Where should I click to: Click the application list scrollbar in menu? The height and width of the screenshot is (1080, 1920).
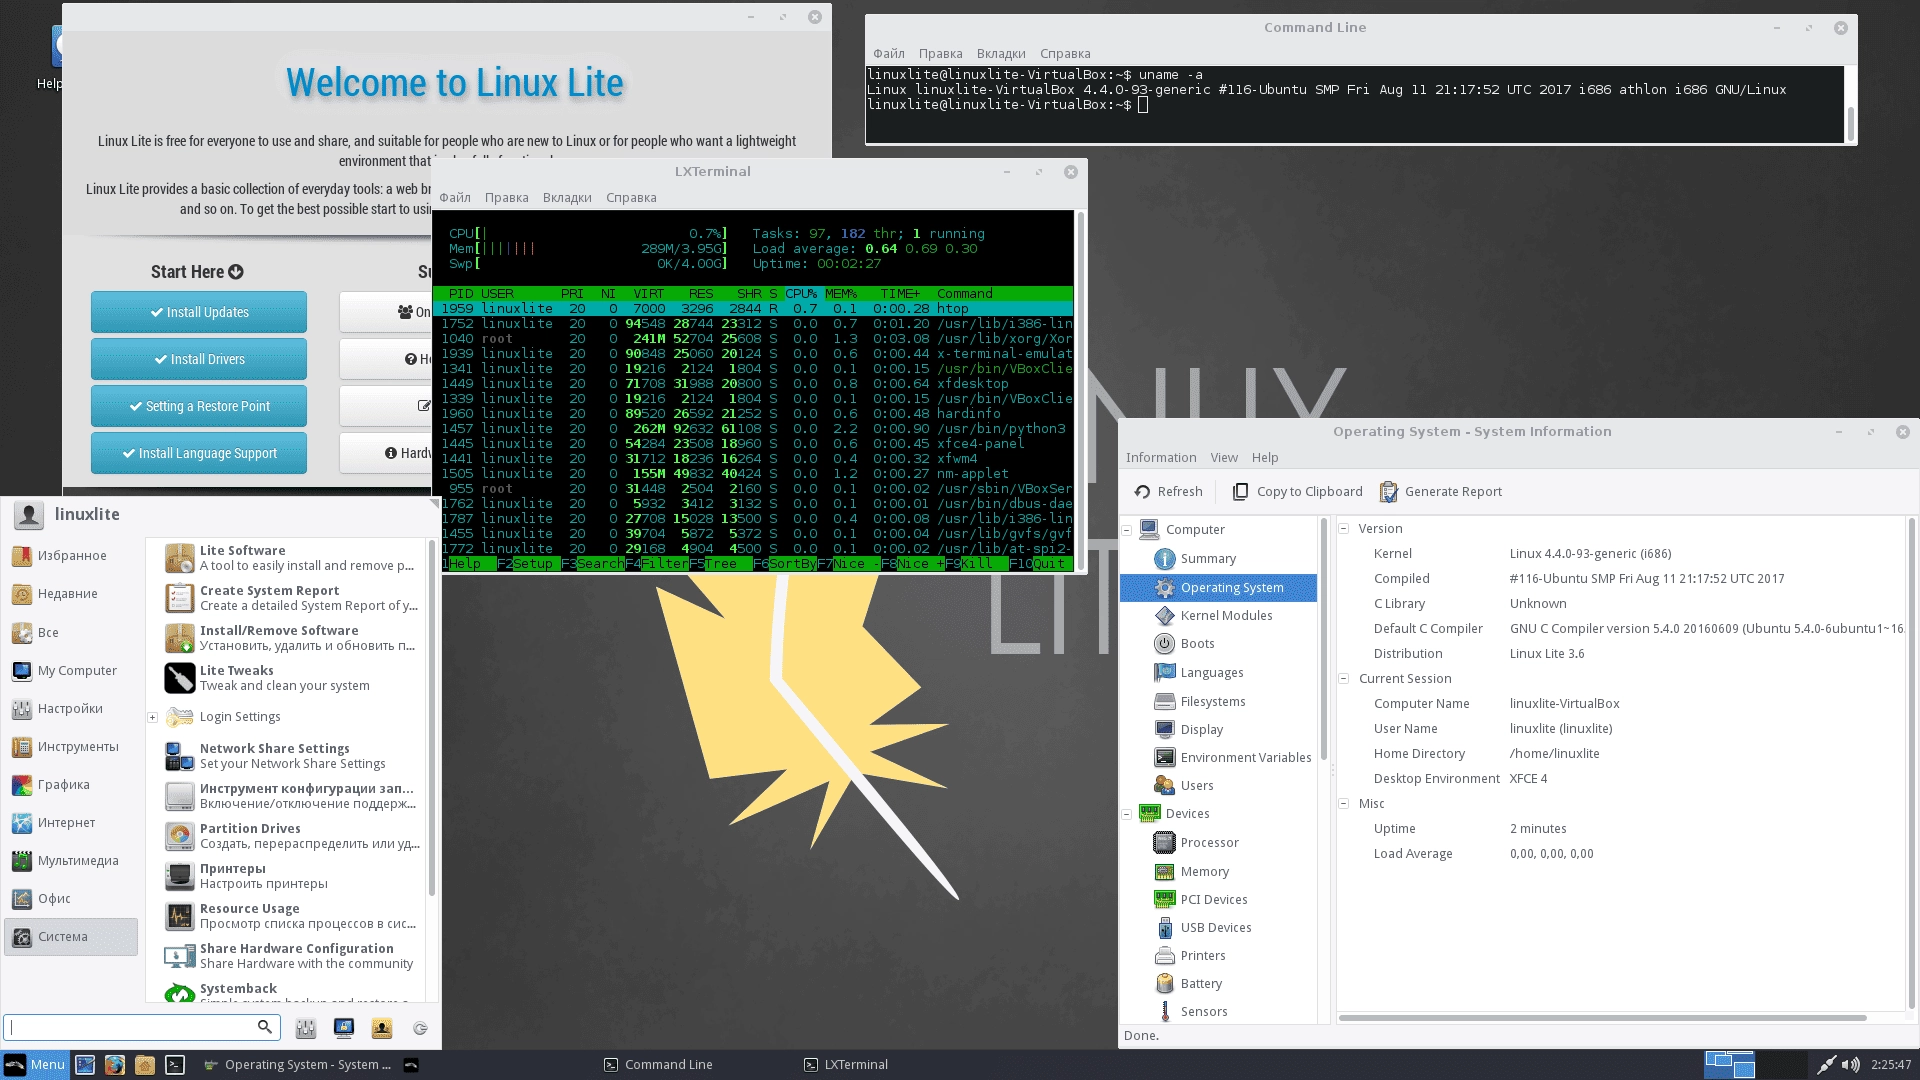click(x=432, y=720)
